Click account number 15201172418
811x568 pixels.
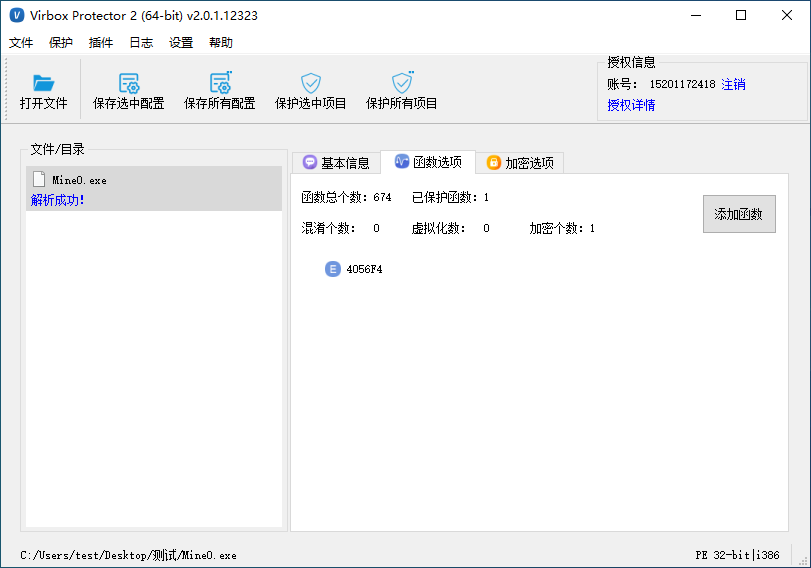(682, 84)
